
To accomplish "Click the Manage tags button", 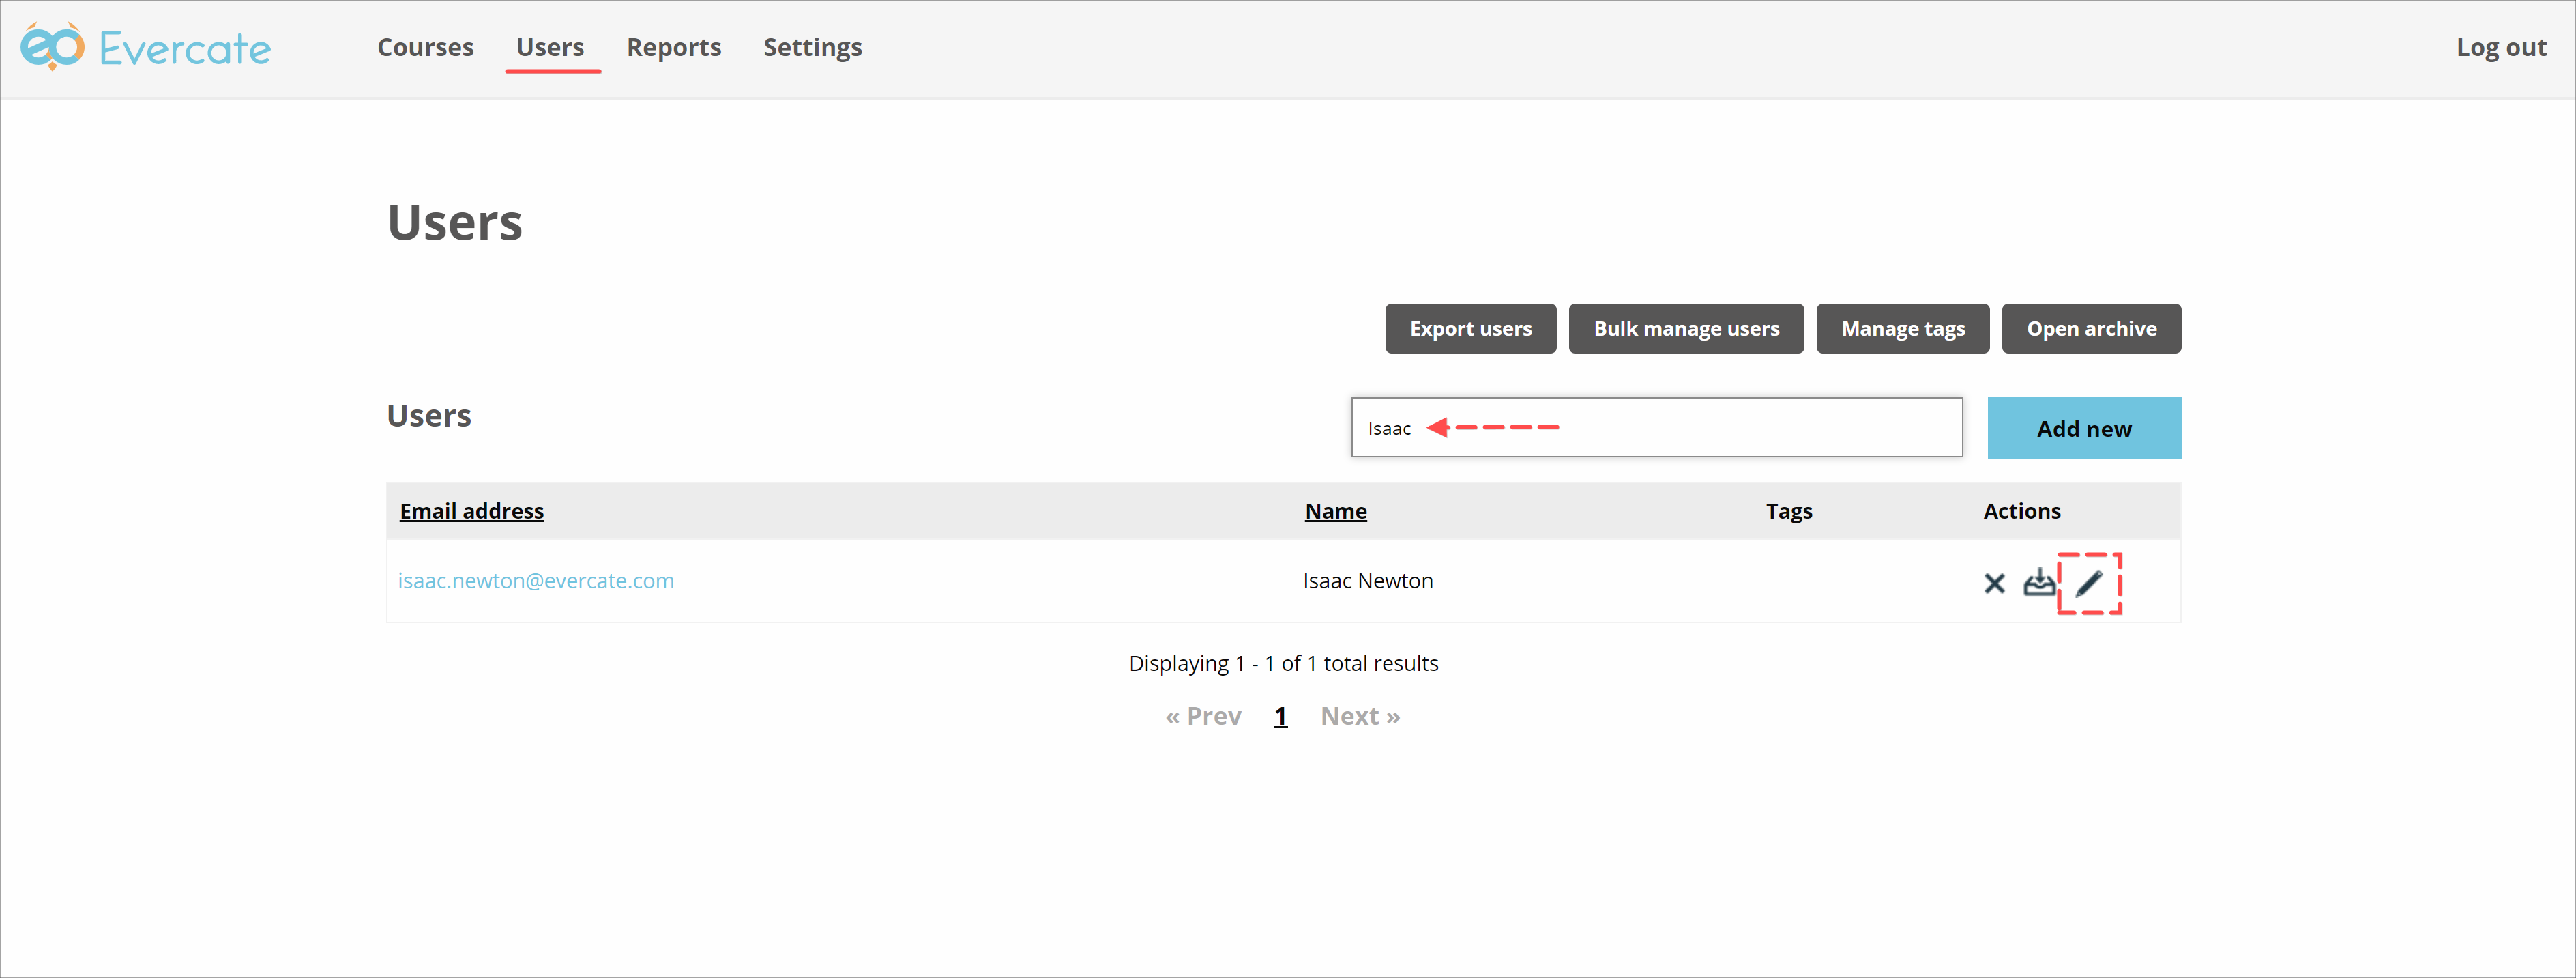I will (x=1902, y=329).
